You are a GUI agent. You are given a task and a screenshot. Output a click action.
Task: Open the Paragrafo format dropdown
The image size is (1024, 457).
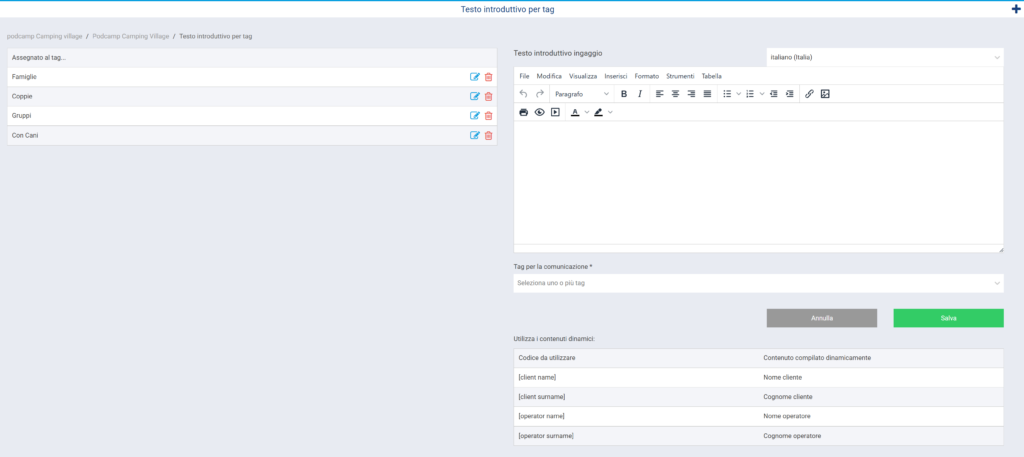coord(581,94)
